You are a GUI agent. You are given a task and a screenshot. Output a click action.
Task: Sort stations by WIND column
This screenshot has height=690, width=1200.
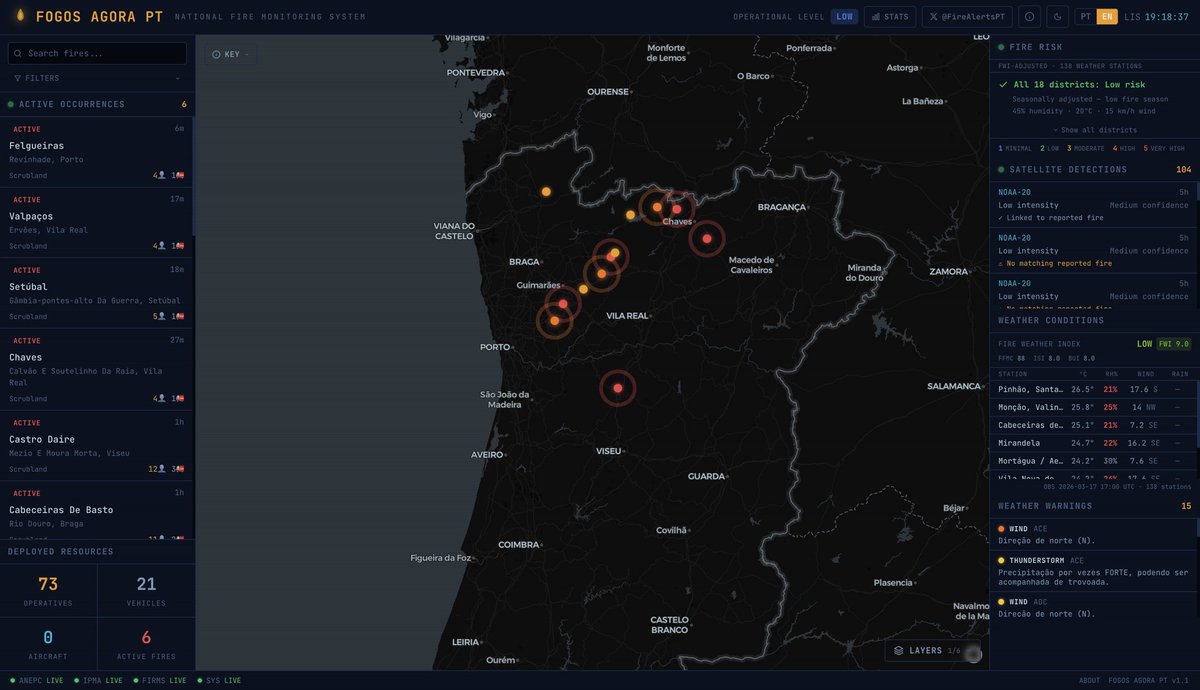[1146, 374]
